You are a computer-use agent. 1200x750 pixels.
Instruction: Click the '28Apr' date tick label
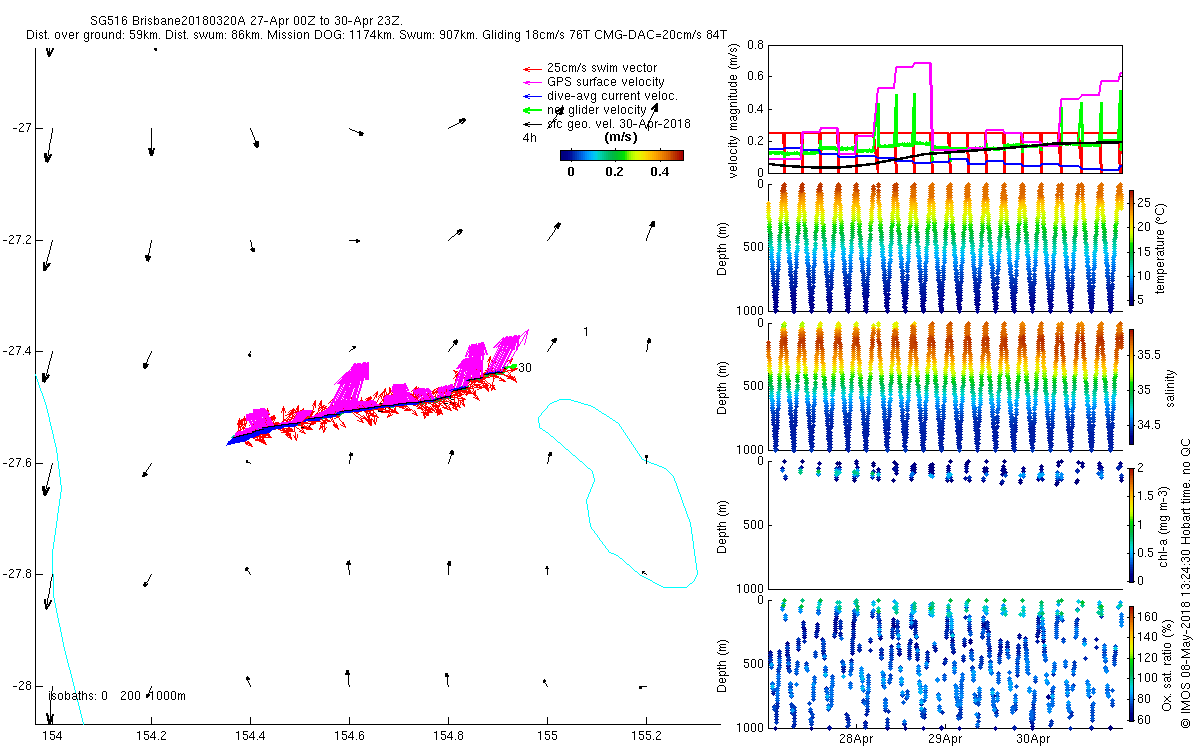(x=858, y=739)
